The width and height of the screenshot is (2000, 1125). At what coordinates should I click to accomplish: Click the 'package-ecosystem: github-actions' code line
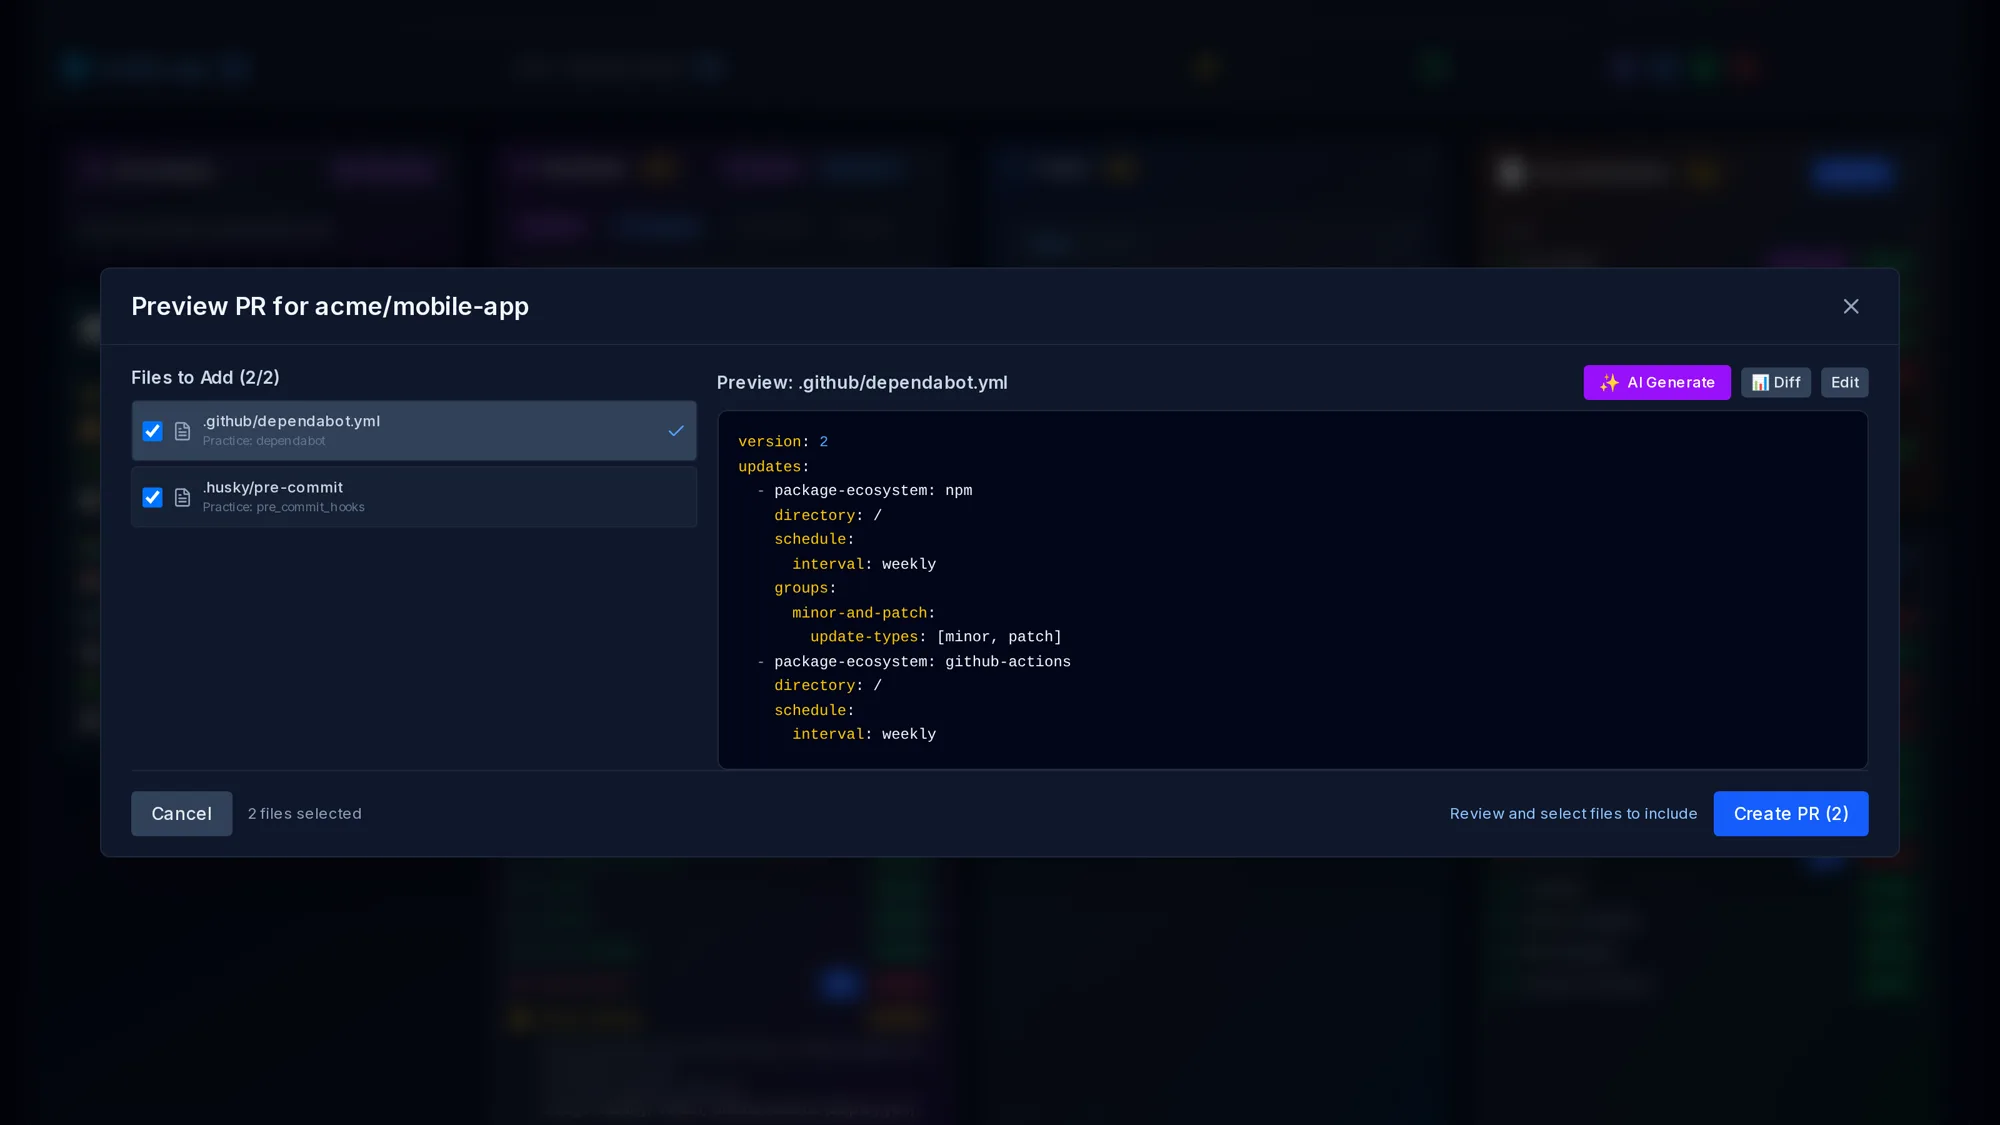[x=914, y=661]
